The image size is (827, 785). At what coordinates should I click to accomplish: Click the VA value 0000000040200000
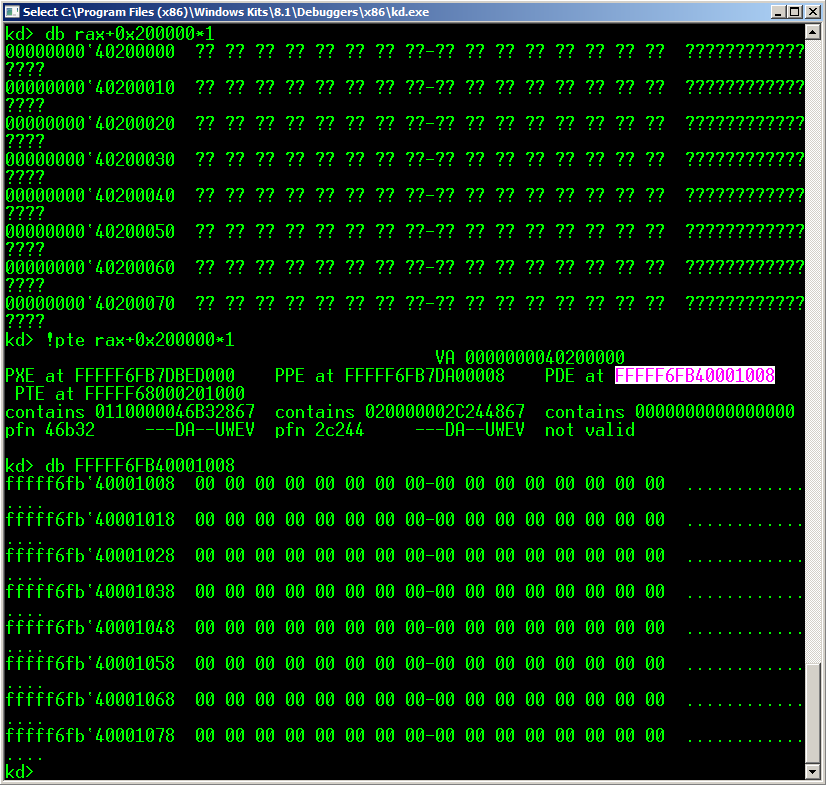point(545,358)
